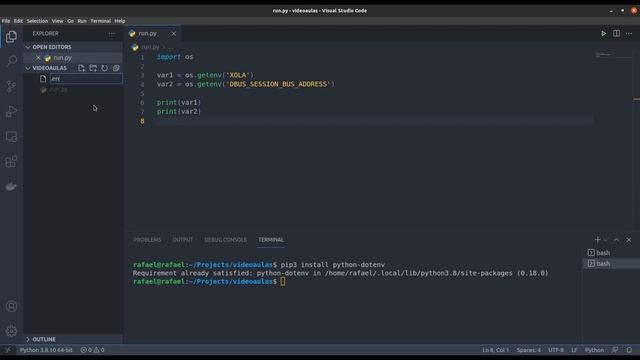Open the Go menu
Screen dimensions: 640x360
[71, 21]
